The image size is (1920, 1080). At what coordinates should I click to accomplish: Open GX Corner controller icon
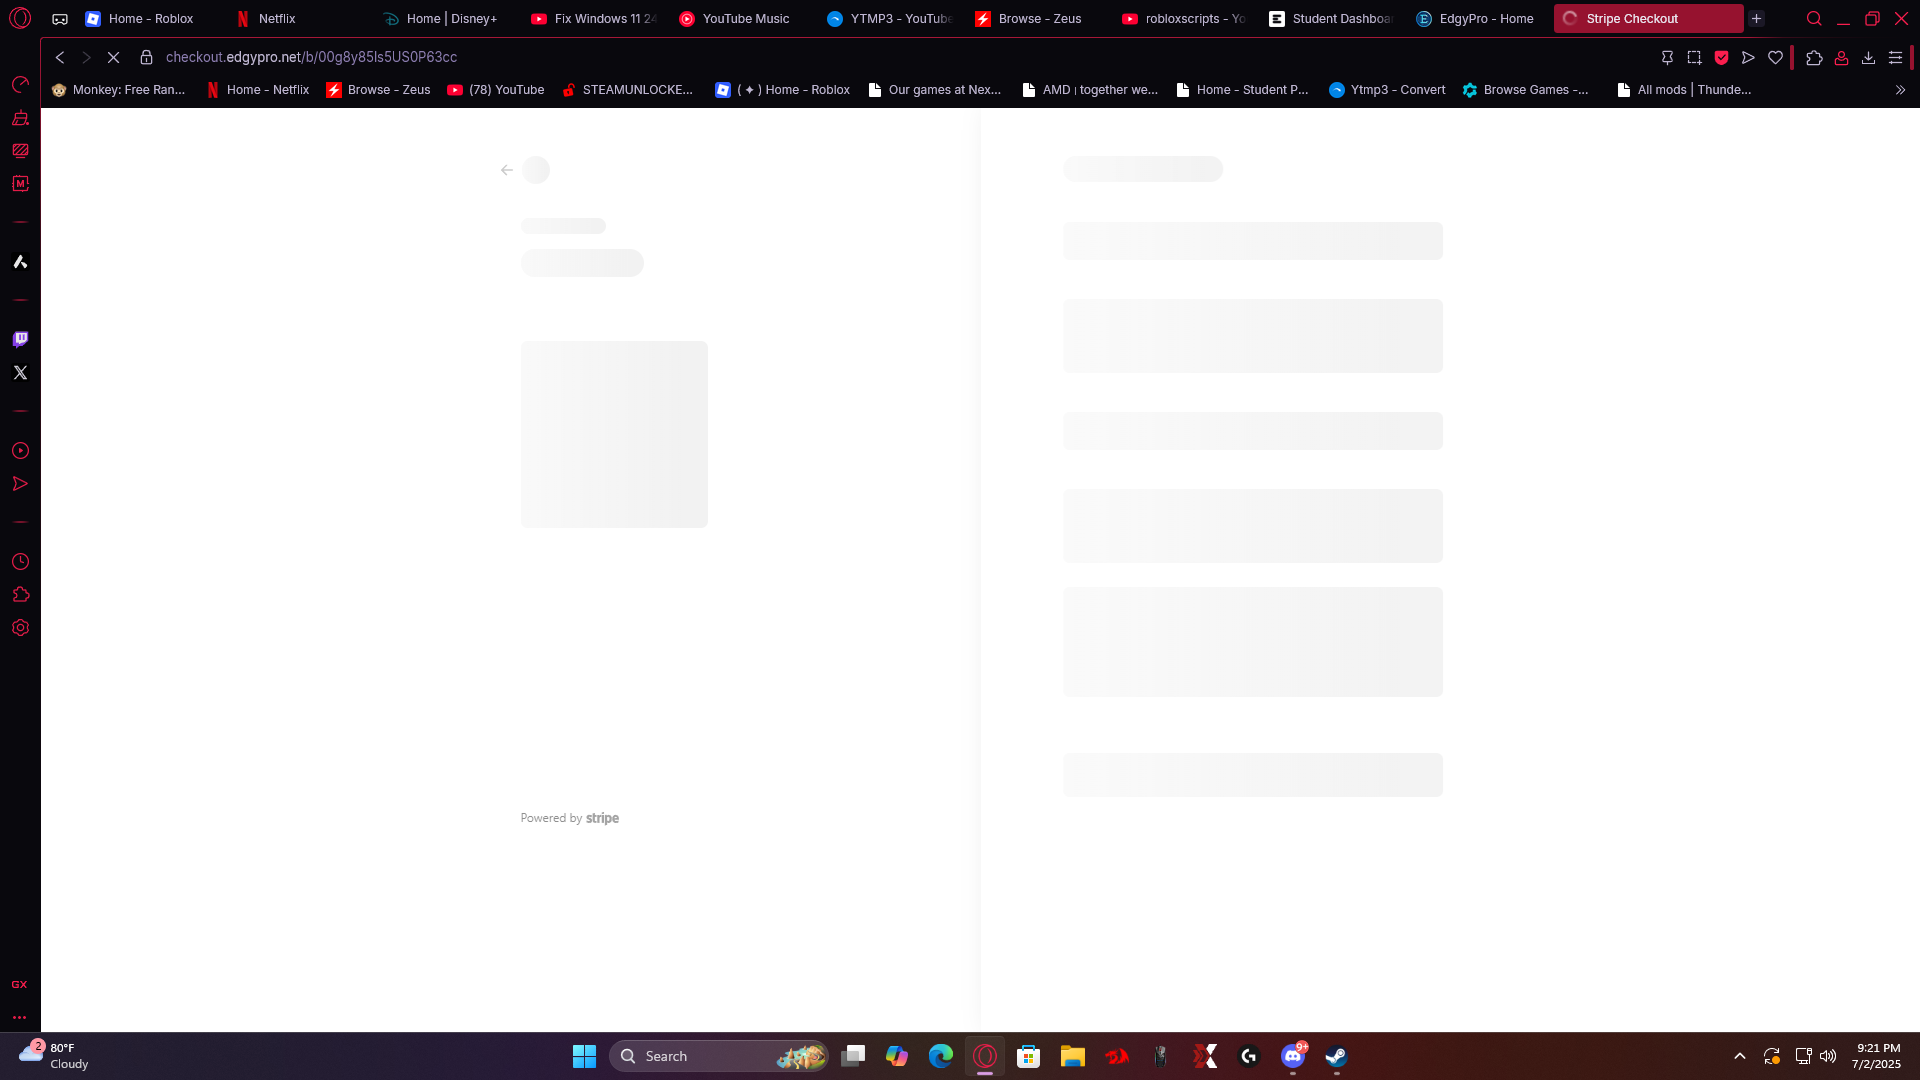tap(60, 19)
